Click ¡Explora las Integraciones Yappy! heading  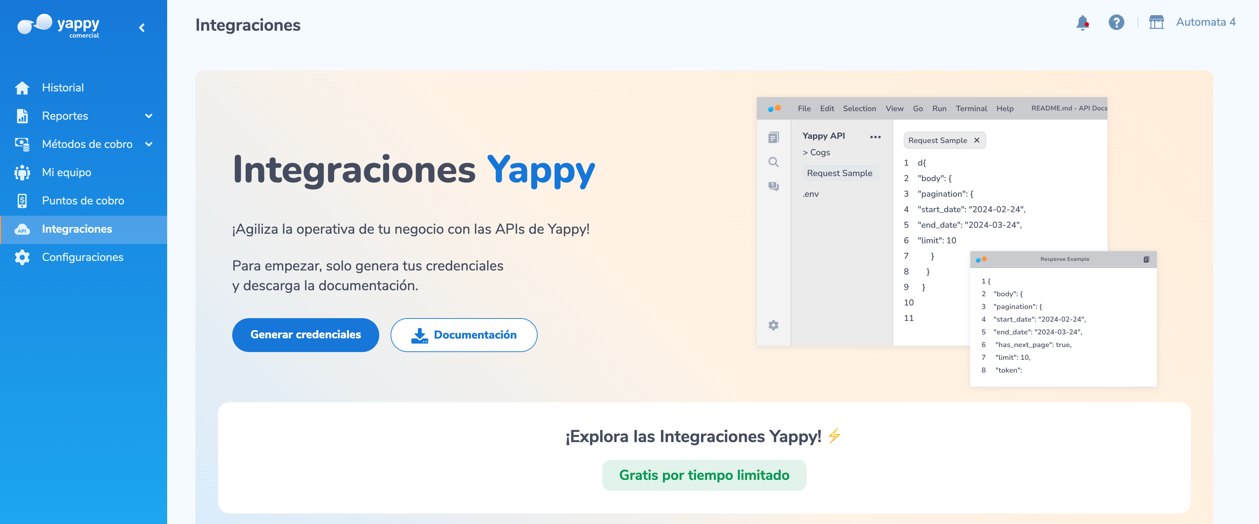[x=704, y=436]
